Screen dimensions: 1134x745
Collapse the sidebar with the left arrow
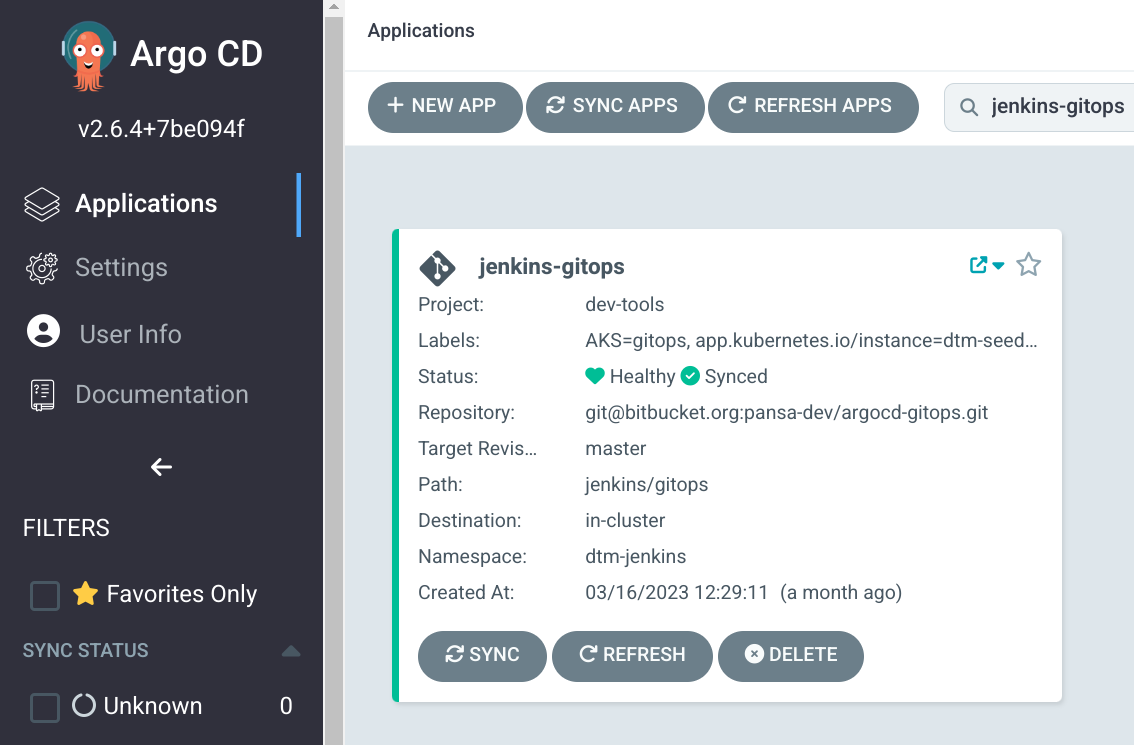tap(161, 467)
